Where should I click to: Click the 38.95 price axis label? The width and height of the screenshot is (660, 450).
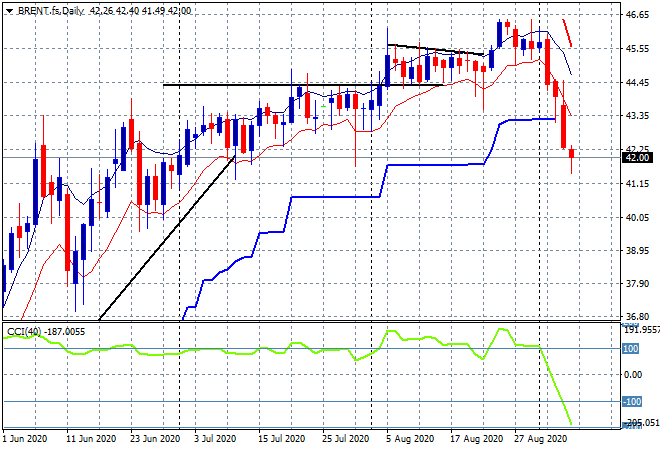point(637,250)
